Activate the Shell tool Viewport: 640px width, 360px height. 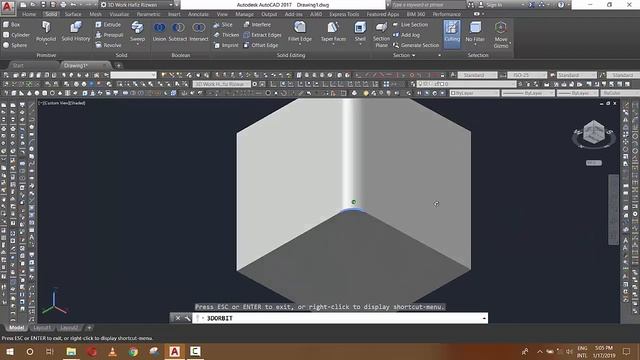360,32
